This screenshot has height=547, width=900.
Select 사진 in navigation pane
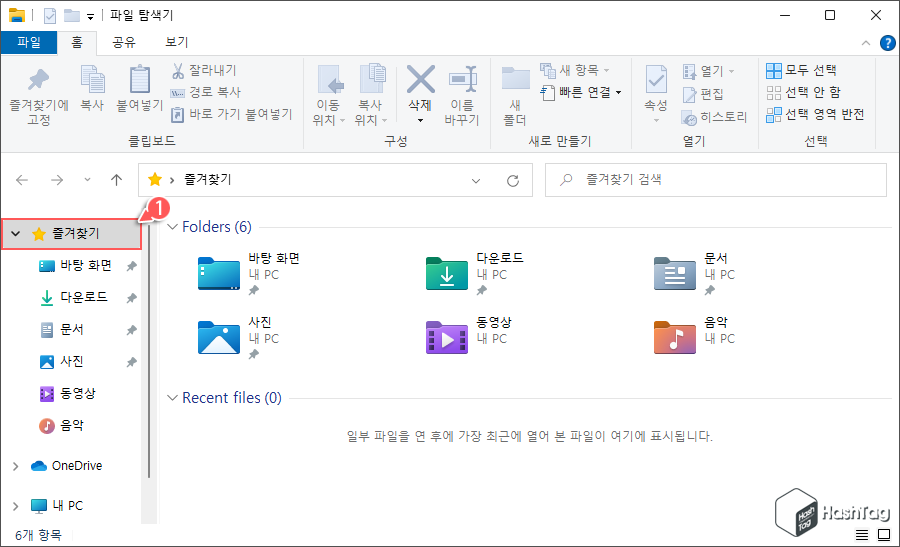pos(72,362)
